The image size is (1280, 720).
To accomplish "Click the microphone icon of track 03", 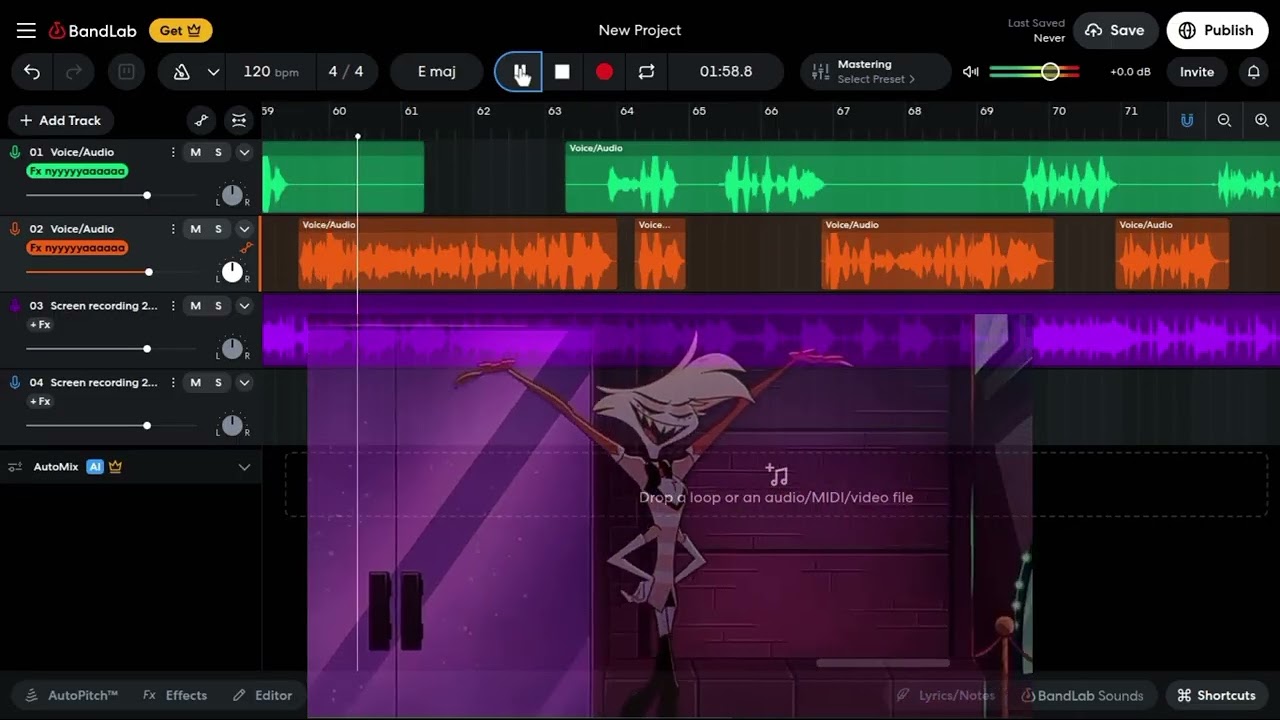I will (x=15, y=306).
